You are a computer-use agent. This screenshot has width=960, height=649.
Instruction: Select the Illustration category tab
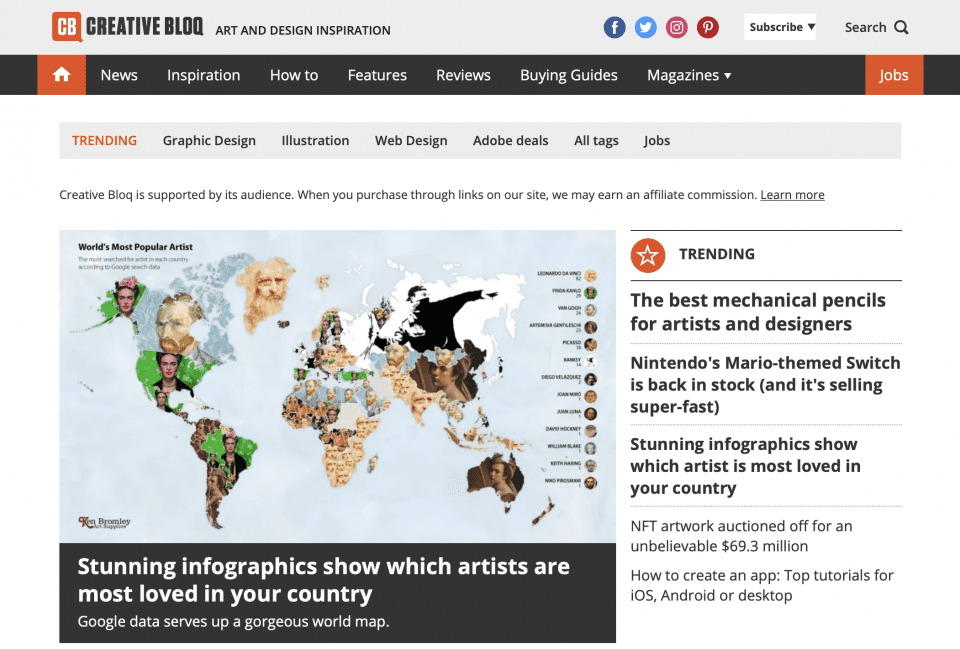coord(315,140)
